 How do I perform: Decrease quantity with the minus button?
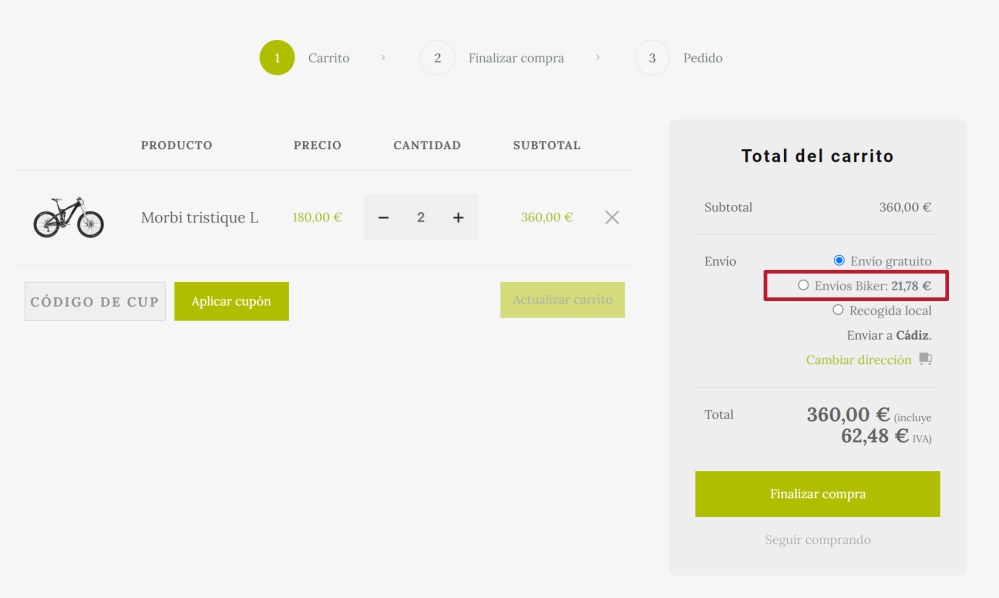pos(383,217)
